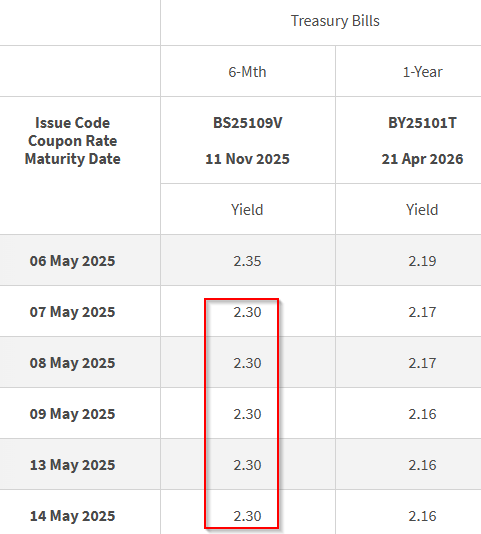Screen dimensions: 481x534
Task: Click 6-Mth yield for 14 May 2025
Action: [247, 516]
